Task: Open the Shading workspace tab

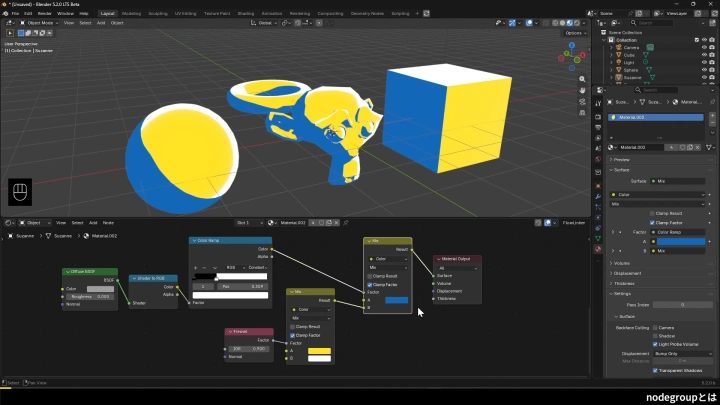Action: point(246,14)
